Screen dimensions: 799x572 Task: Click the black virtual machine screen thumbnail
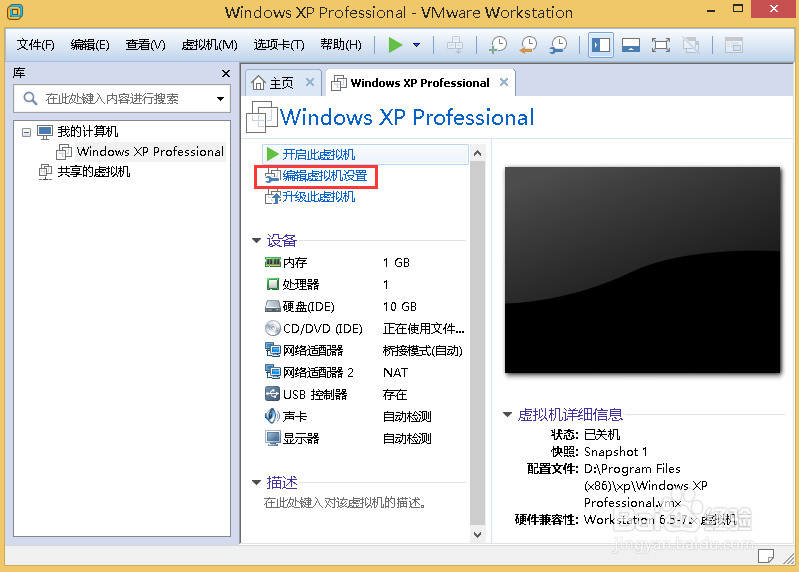(642, 270)
